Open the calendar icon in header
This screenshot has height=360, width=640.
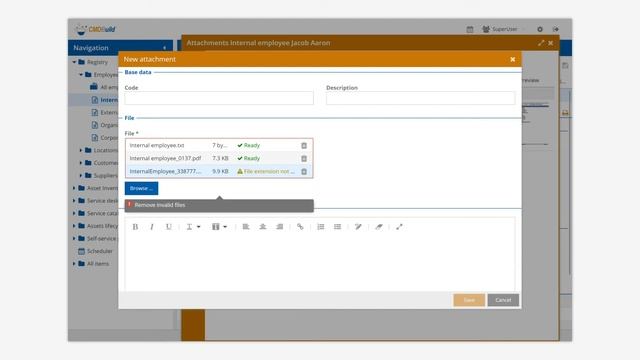(470, 29)
